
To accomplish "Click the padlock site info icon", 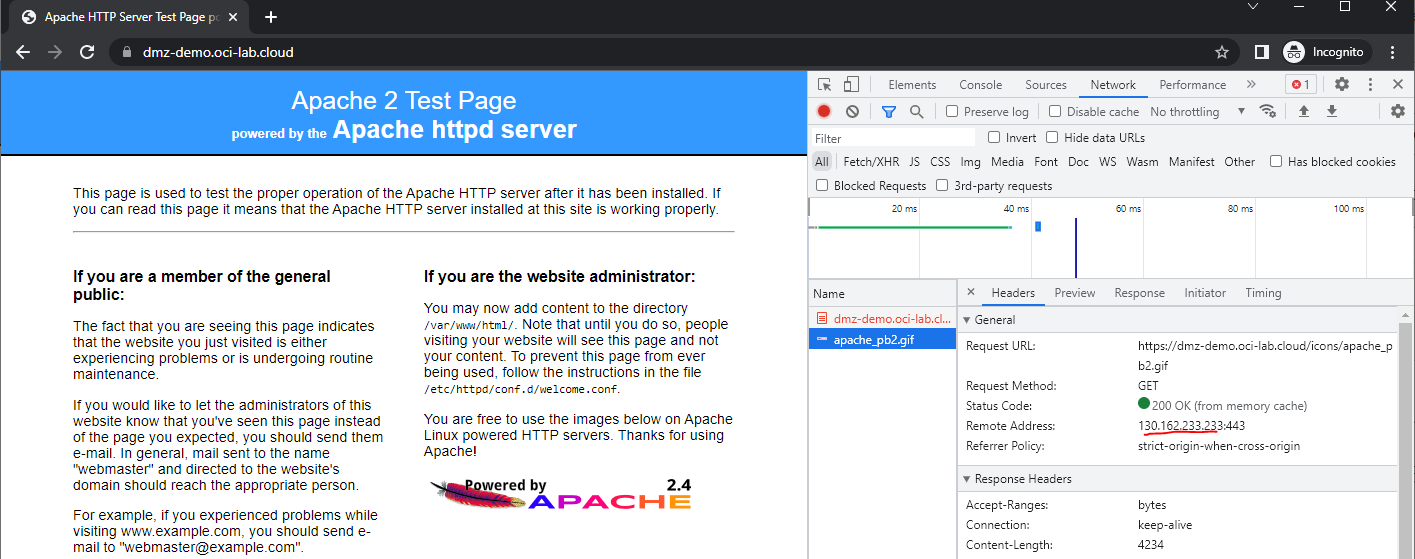I will (x=126, y=52).
